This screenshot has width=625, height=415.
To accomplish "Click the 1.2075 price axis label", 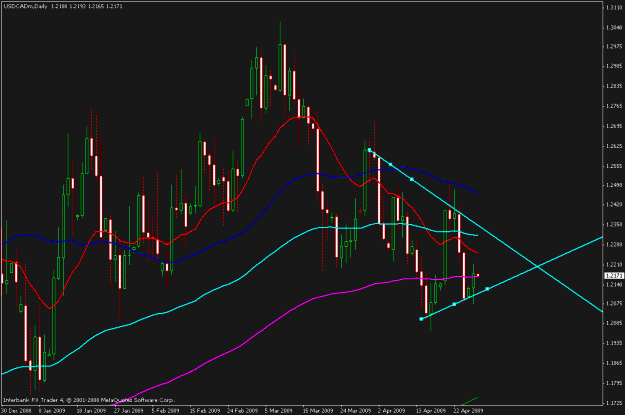I will (614, 303).
